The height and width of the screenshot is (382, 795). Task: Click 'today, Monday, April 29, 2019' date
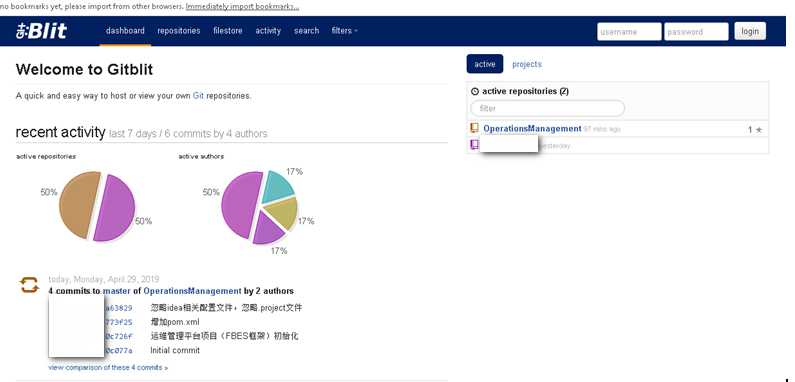click(103, 279)
